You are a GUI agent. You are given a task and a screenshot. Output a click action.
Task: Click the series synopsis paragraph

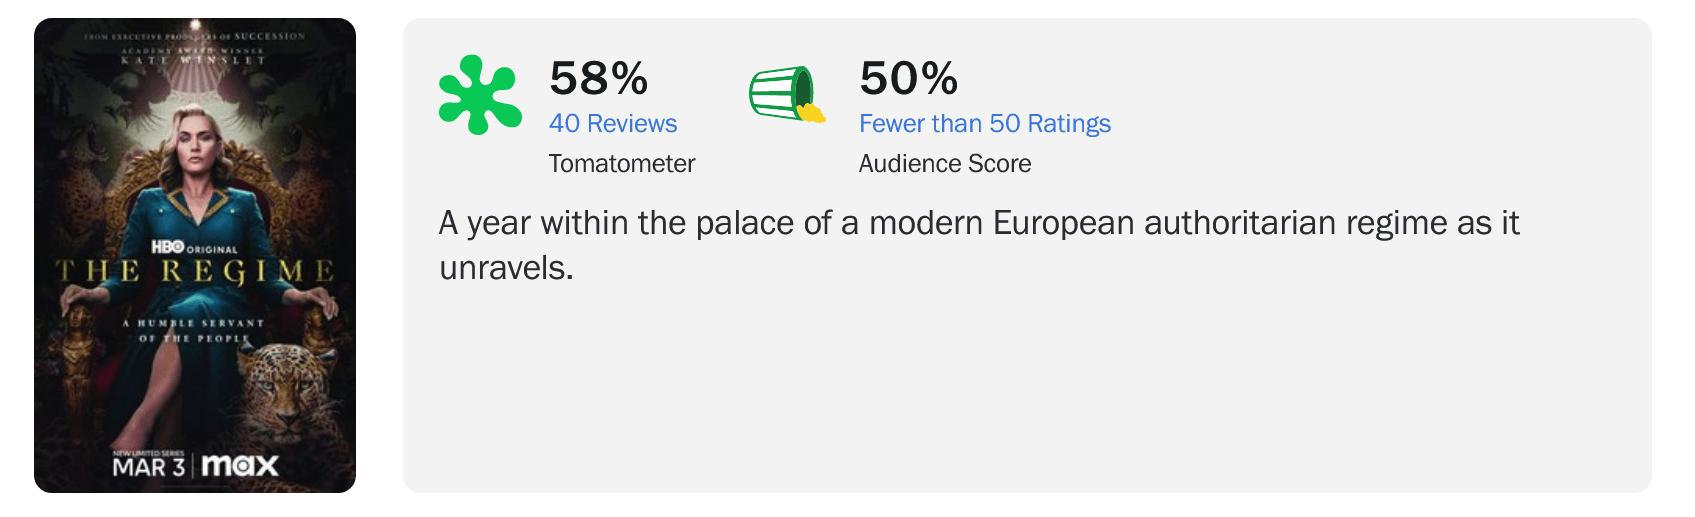pyautogui.click(x=979, y=245)
